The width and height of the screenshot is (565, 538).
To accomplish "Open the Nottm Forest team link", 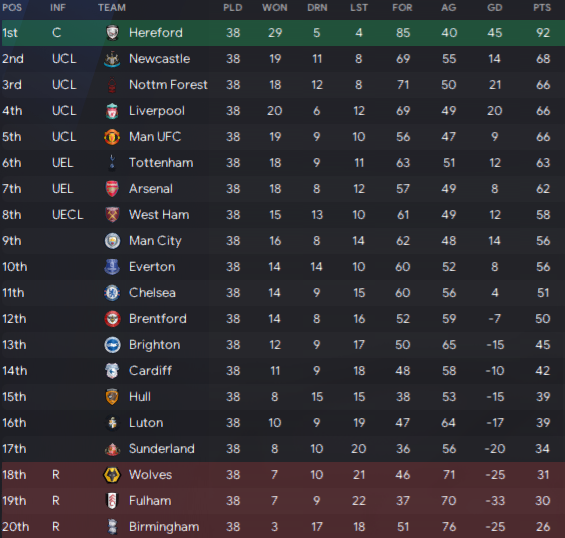I will pyautogui.click(x=168, y=85).
